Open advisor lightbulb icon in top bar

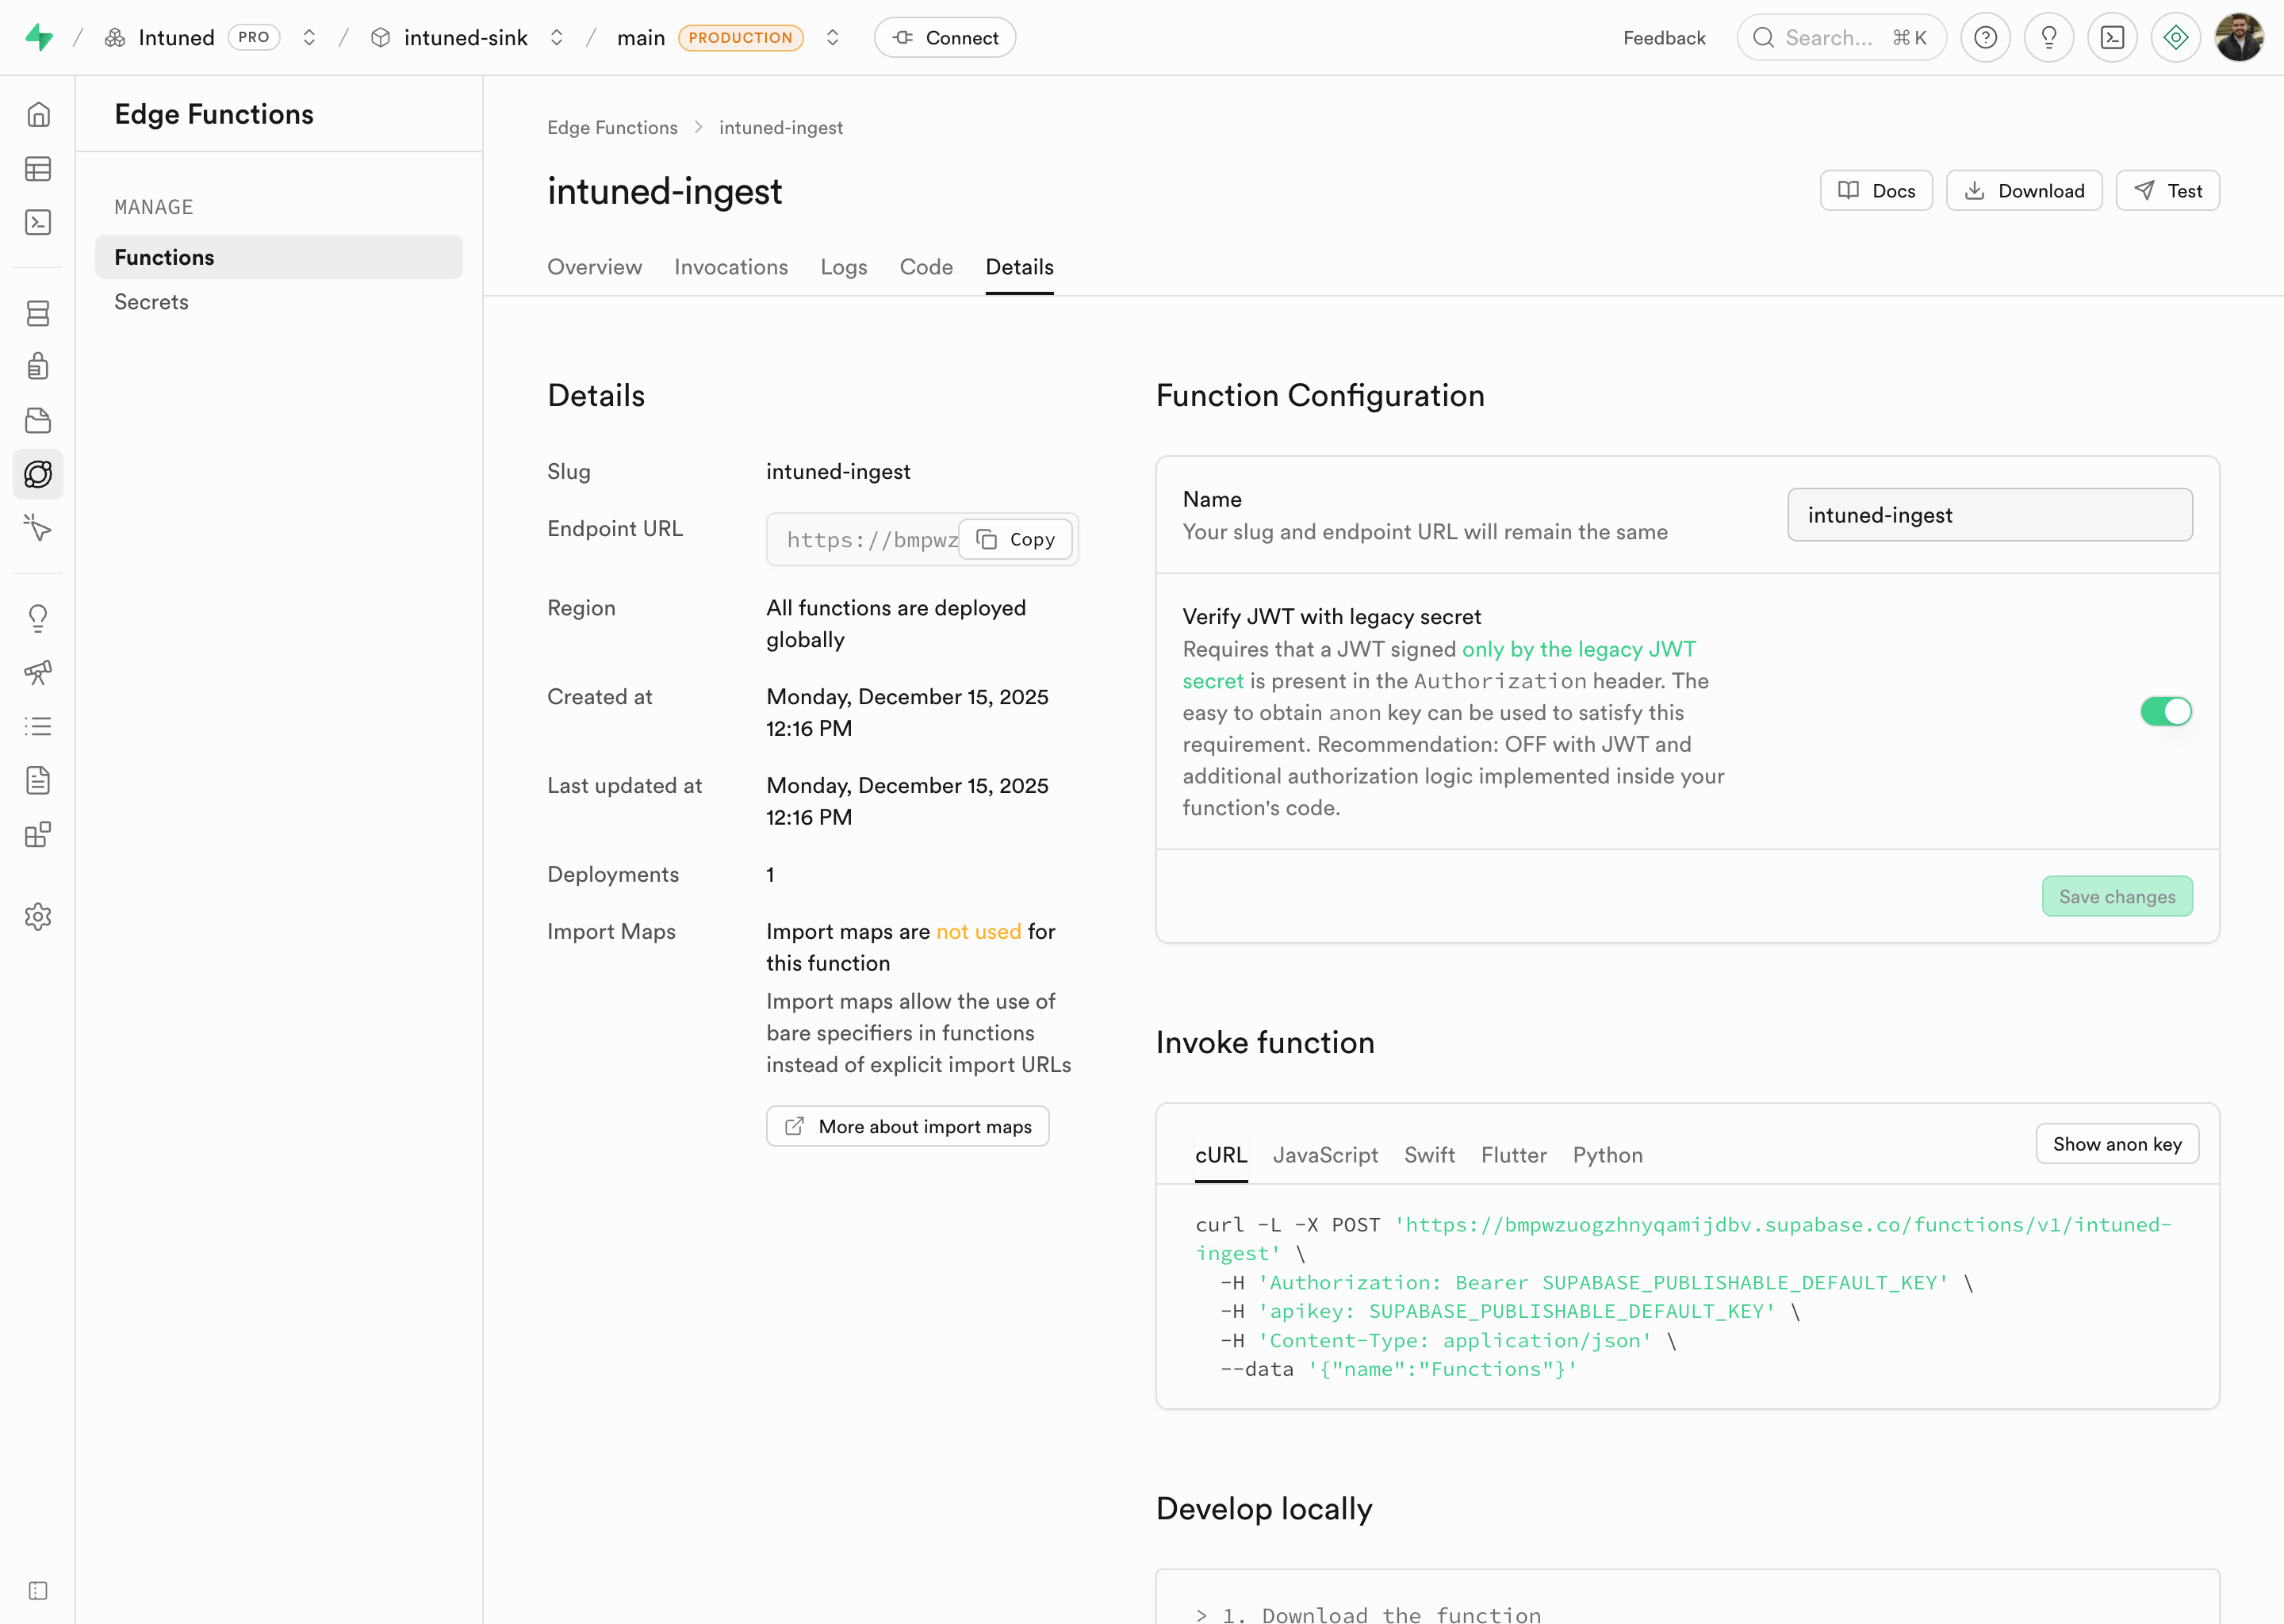(x=2049, y=38)
